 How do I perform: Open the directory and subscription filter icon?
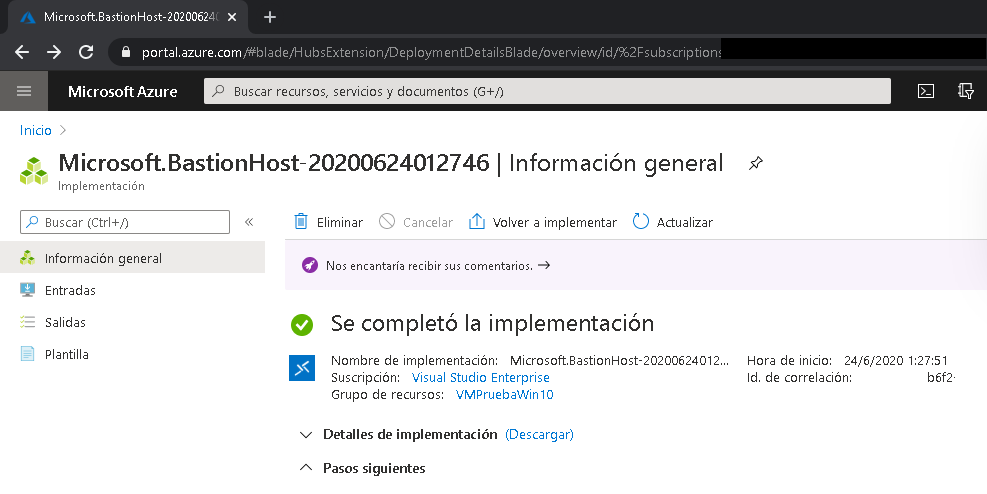tap(966, 91)
